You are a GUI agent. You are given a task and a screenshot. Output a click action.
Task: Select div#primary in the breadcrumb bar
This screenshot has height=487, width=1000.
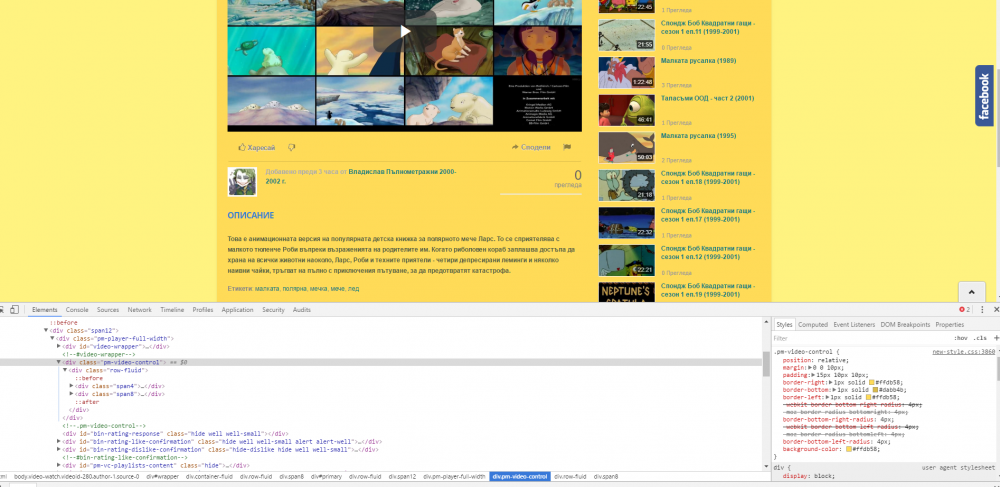pyautogui.click(x=327, y=477)
